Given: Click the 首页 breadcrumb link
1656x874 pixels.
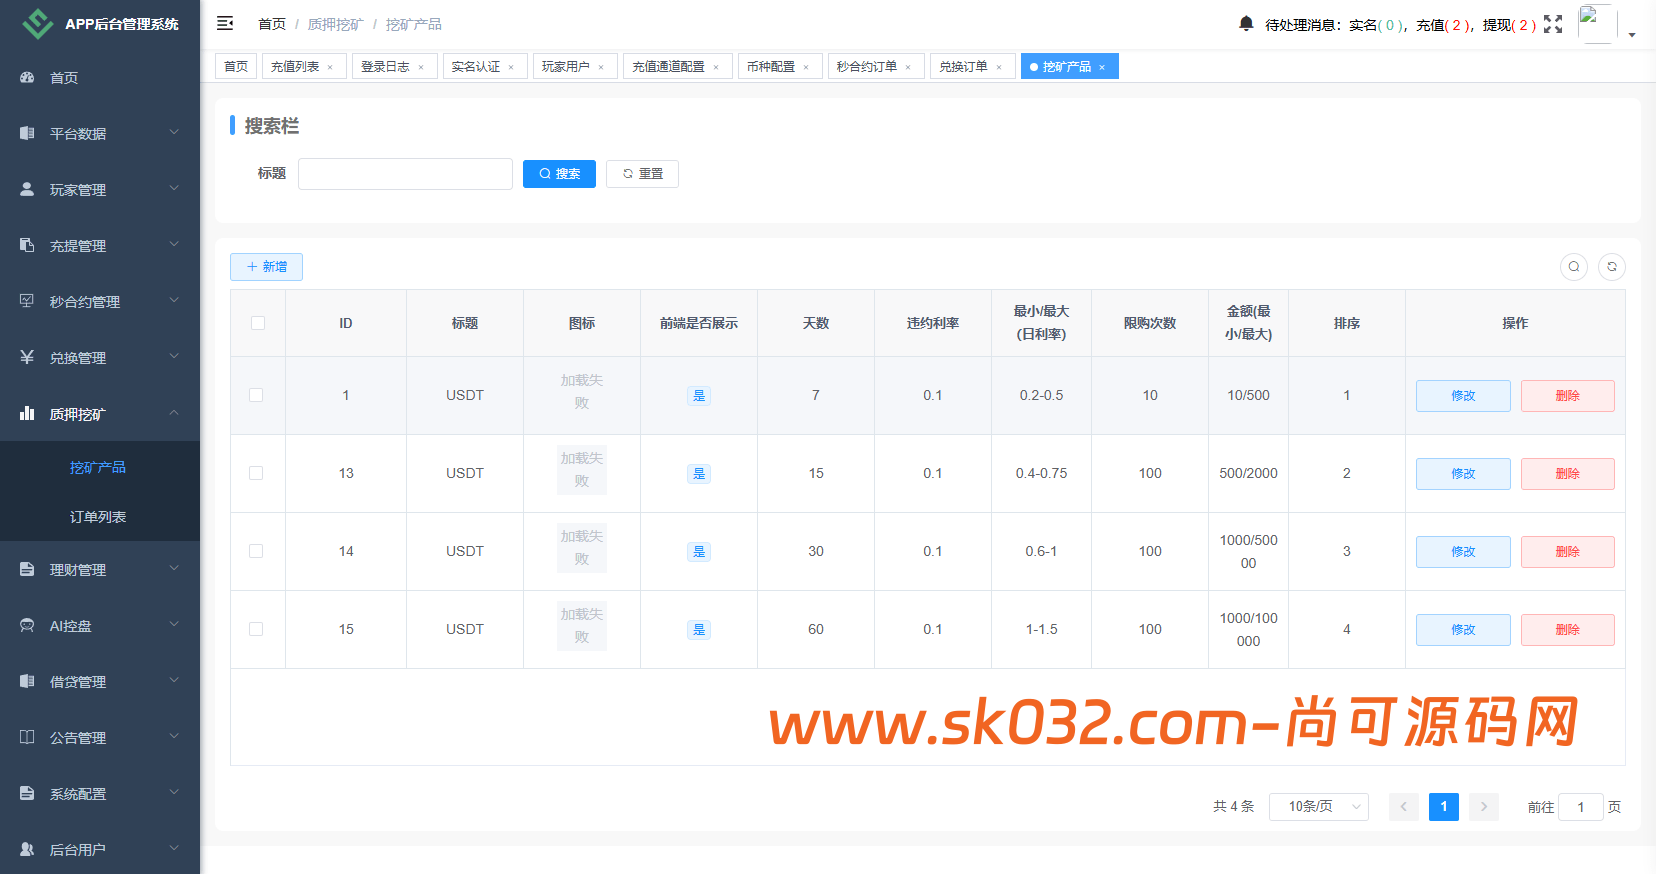Looking at the screenshot, I should (x=272, y=24).
